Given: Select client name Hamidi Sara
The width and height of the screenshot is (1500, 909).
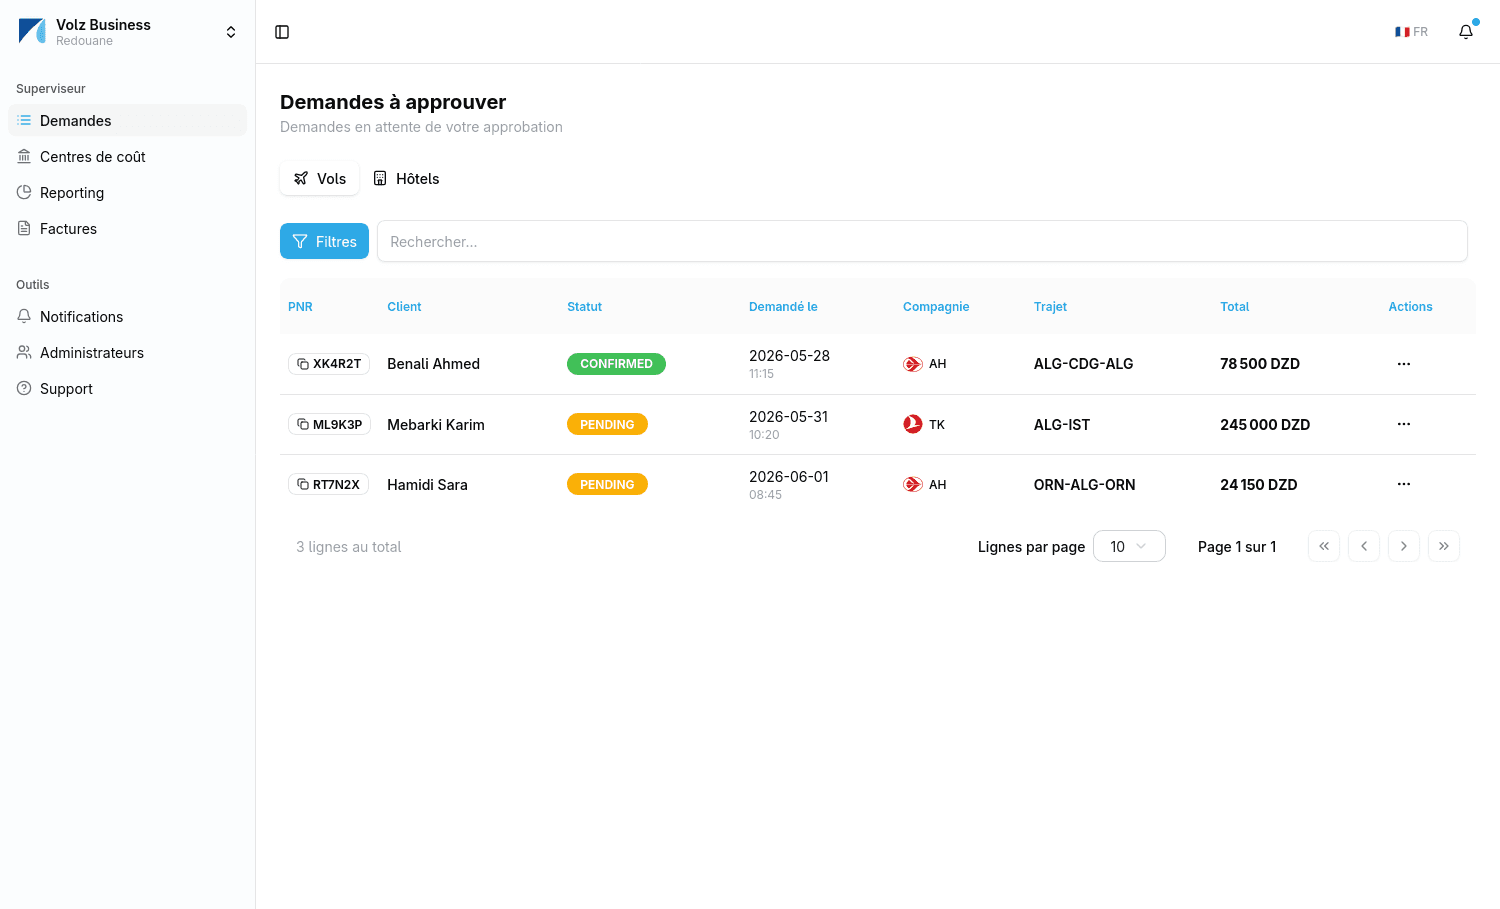Looking at the screenshot, I should [x=427, y=485].
